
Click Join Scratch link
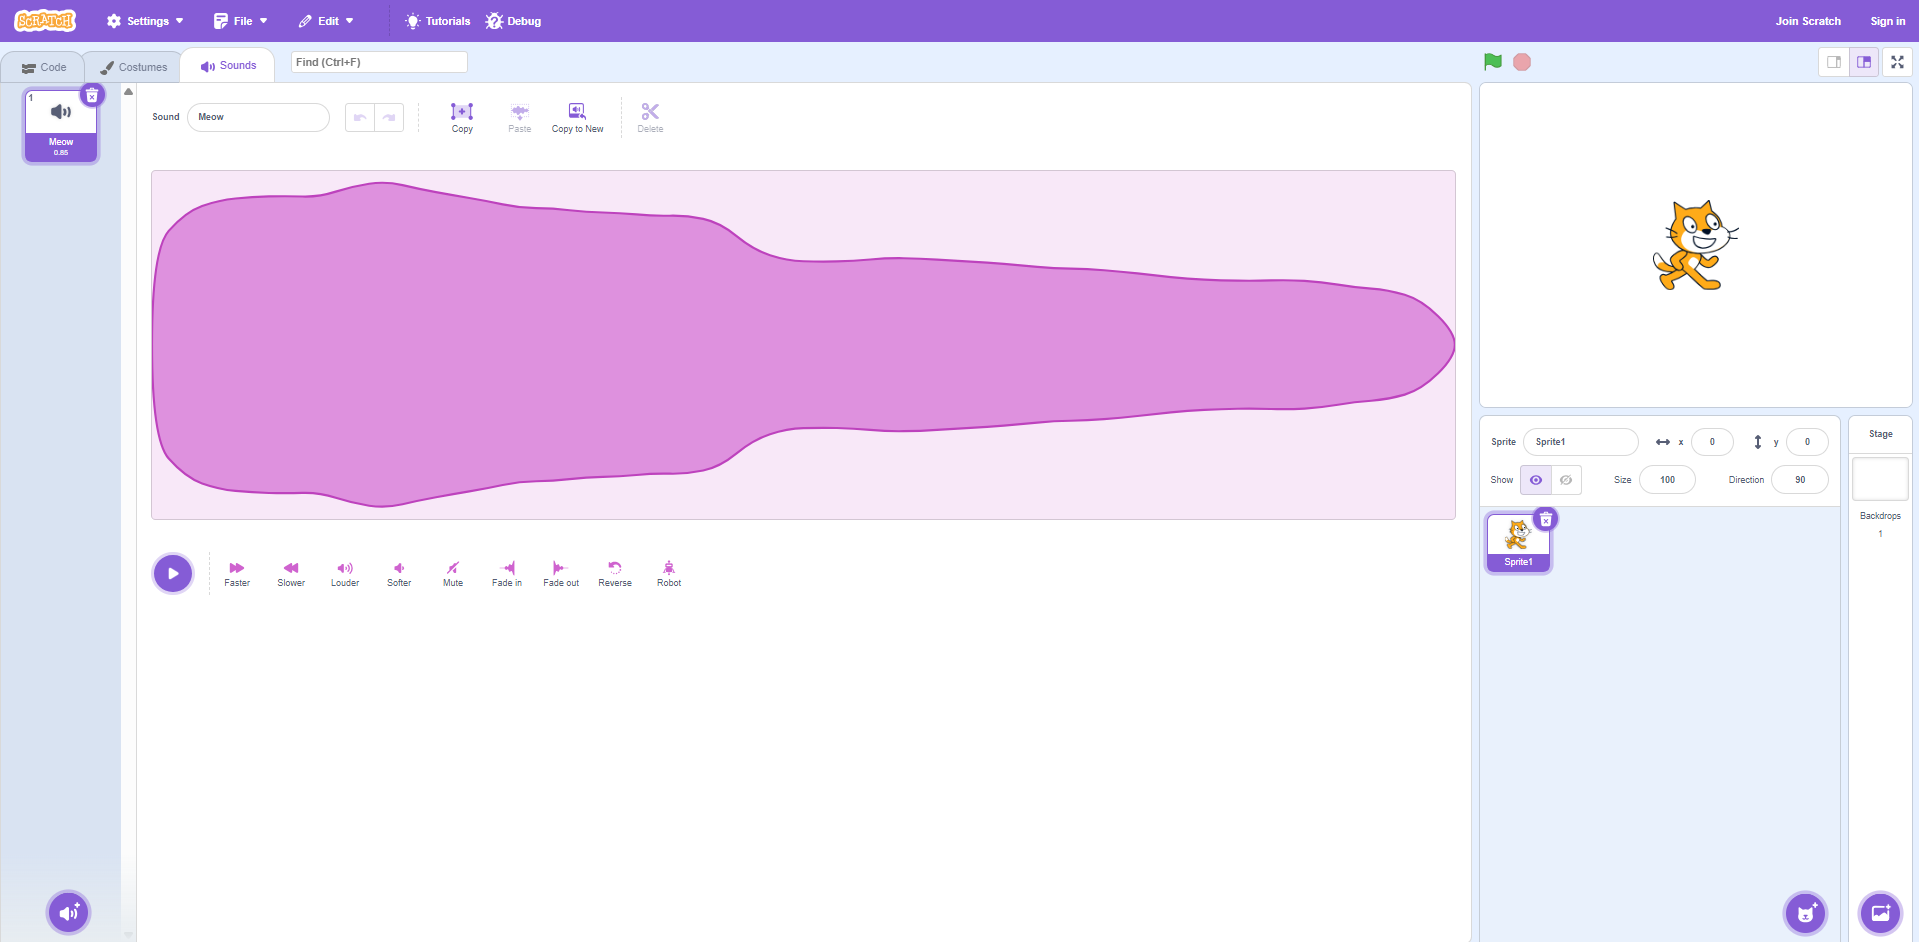pyautogui.click(x=1807, y=21)
